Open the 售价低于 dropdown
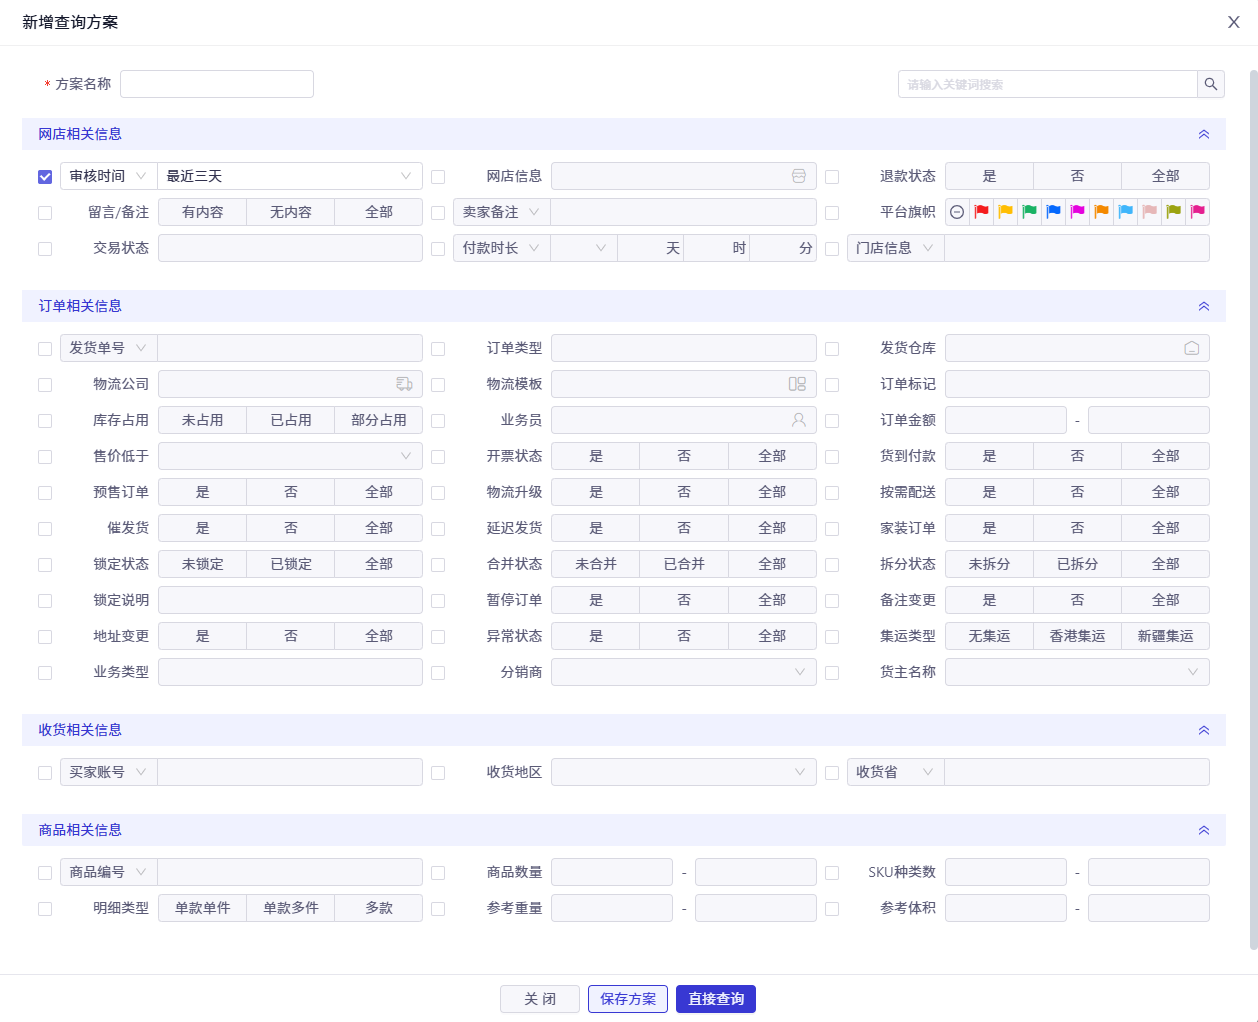 coord(290,456)
